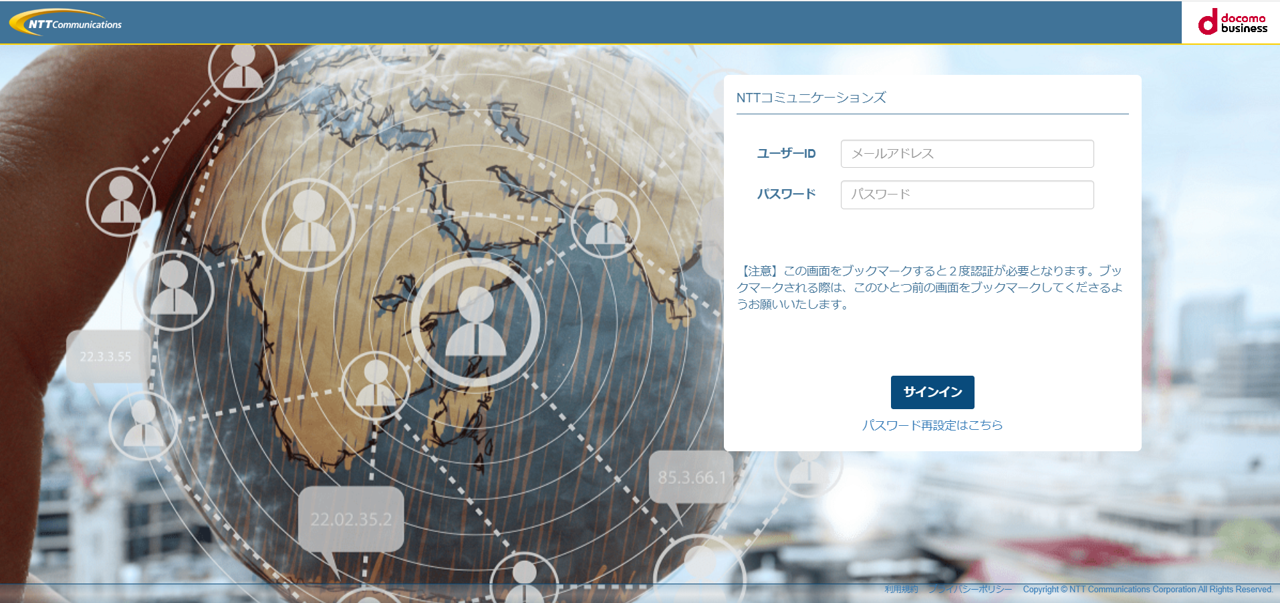Click the 22.3.3.55 speech bubble
The image size is (1280, 603).
(x=107, y=356)
